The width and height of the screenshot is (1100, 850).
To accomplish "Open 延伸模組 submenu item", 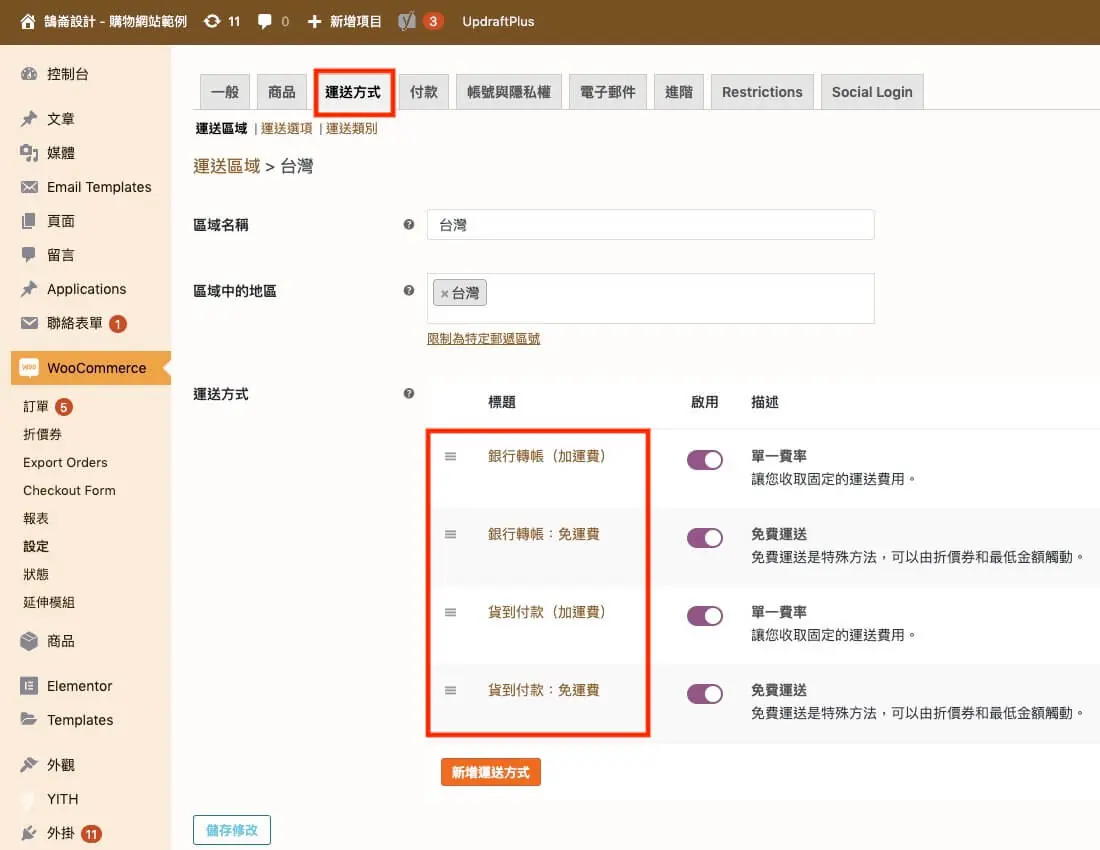I will pyautogui.click(x=49, y=602).
